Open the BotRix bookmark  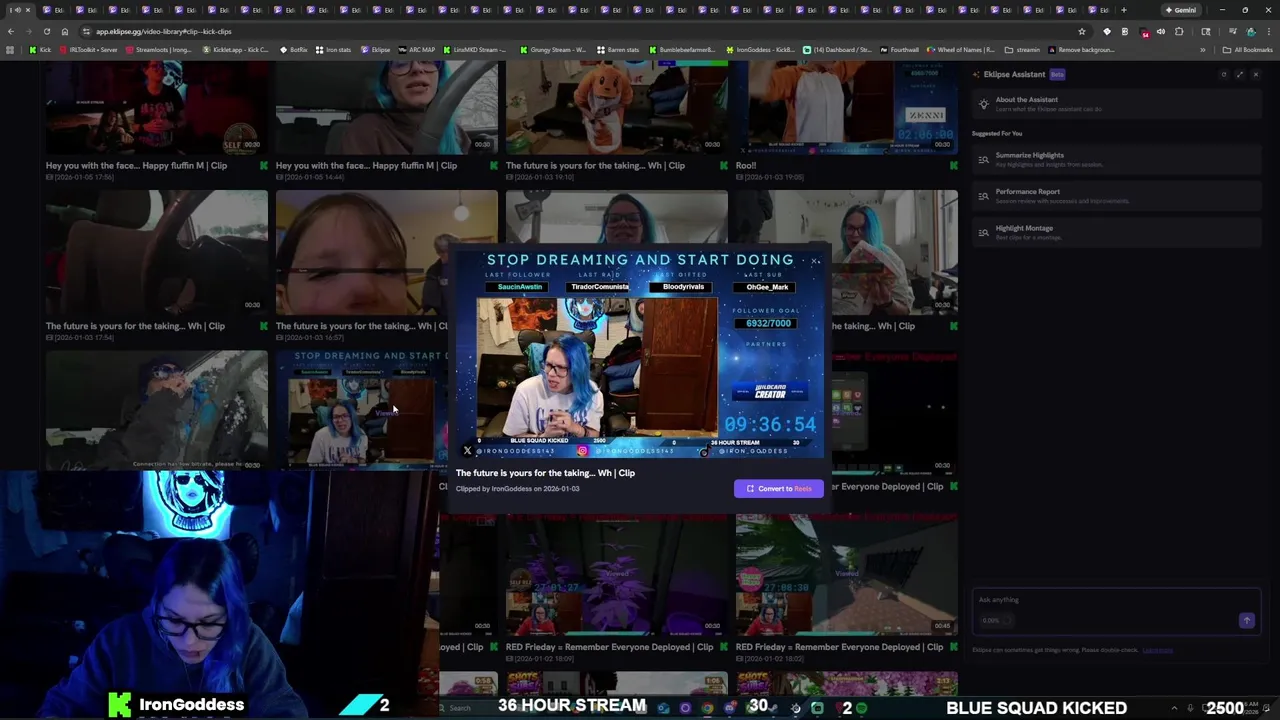293,49
